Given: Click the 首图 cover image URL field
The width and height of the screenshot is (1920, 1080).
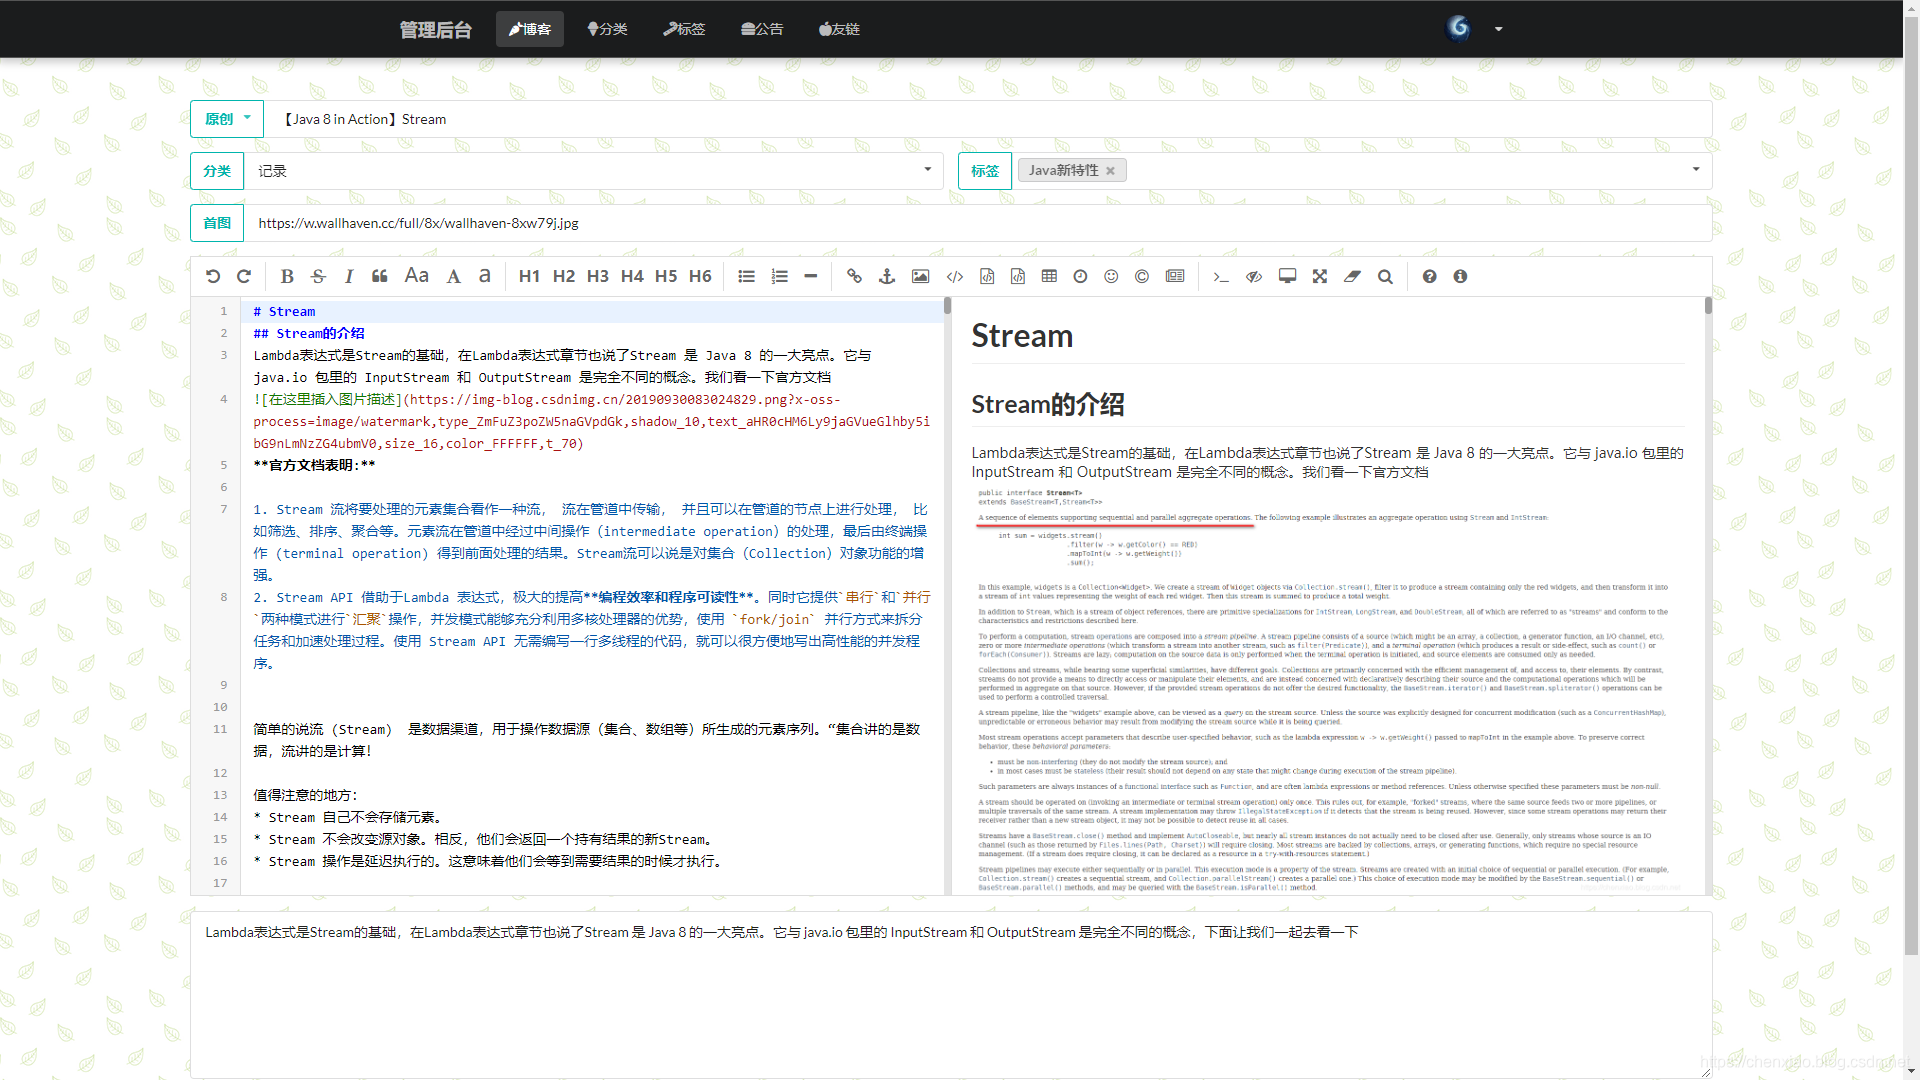Looking at the screenshot, I should click(976, 223).
